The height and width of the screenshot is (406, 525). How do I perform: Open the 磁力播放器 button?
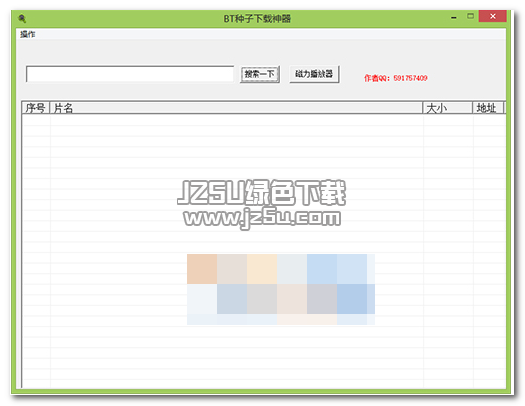pyautogui.click(x=314, y=74)
